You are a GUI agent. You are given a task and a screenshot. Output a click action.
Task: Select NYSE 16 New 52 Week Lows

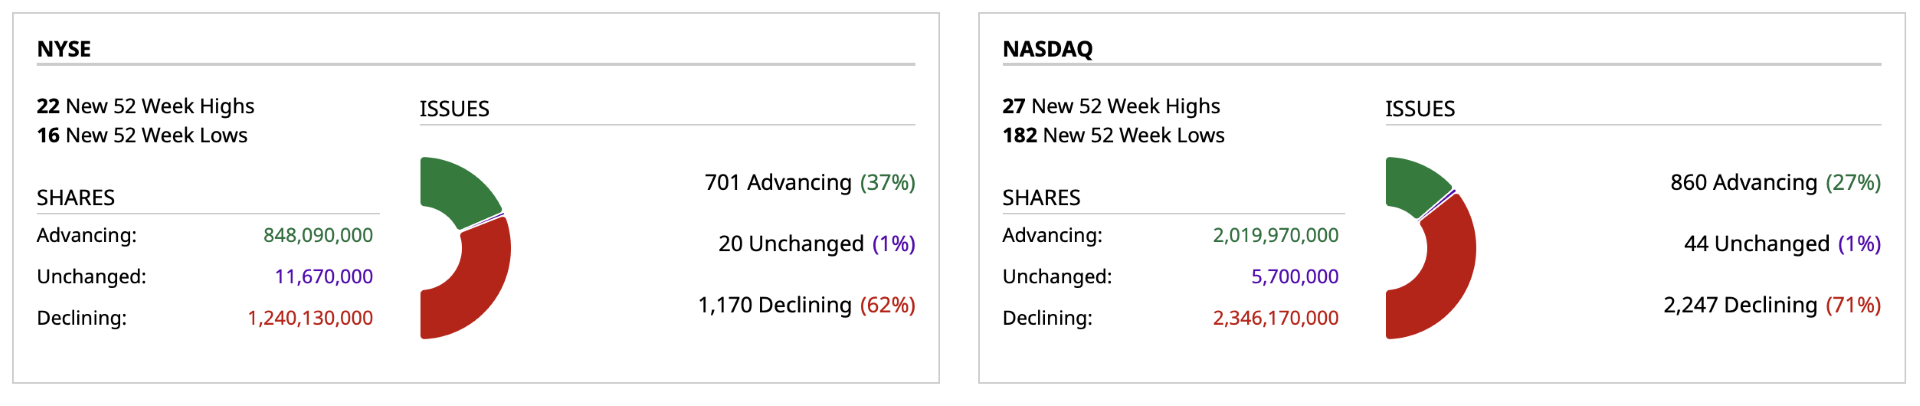(142, 135)
